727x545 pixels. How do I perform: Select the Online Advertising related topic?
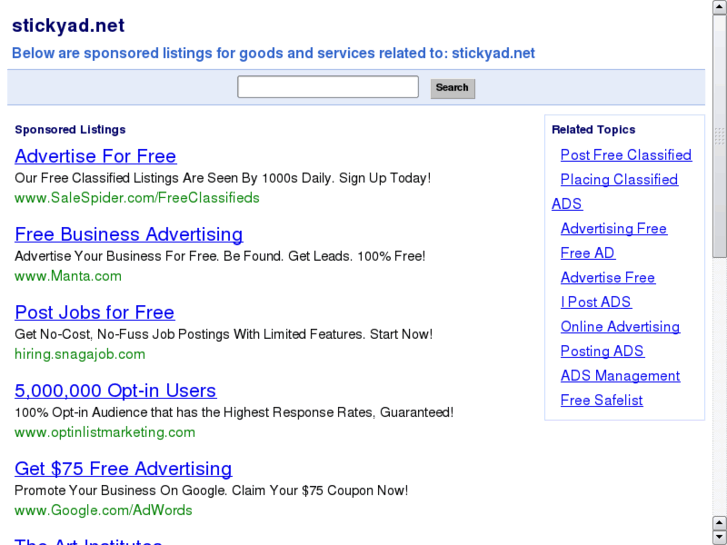coord(620,326)
